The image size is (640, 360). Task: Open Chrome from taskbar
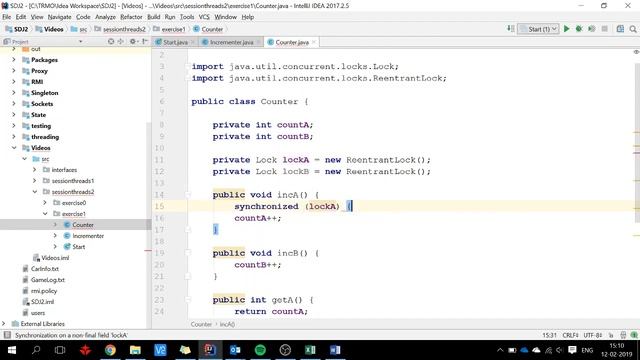110,350
